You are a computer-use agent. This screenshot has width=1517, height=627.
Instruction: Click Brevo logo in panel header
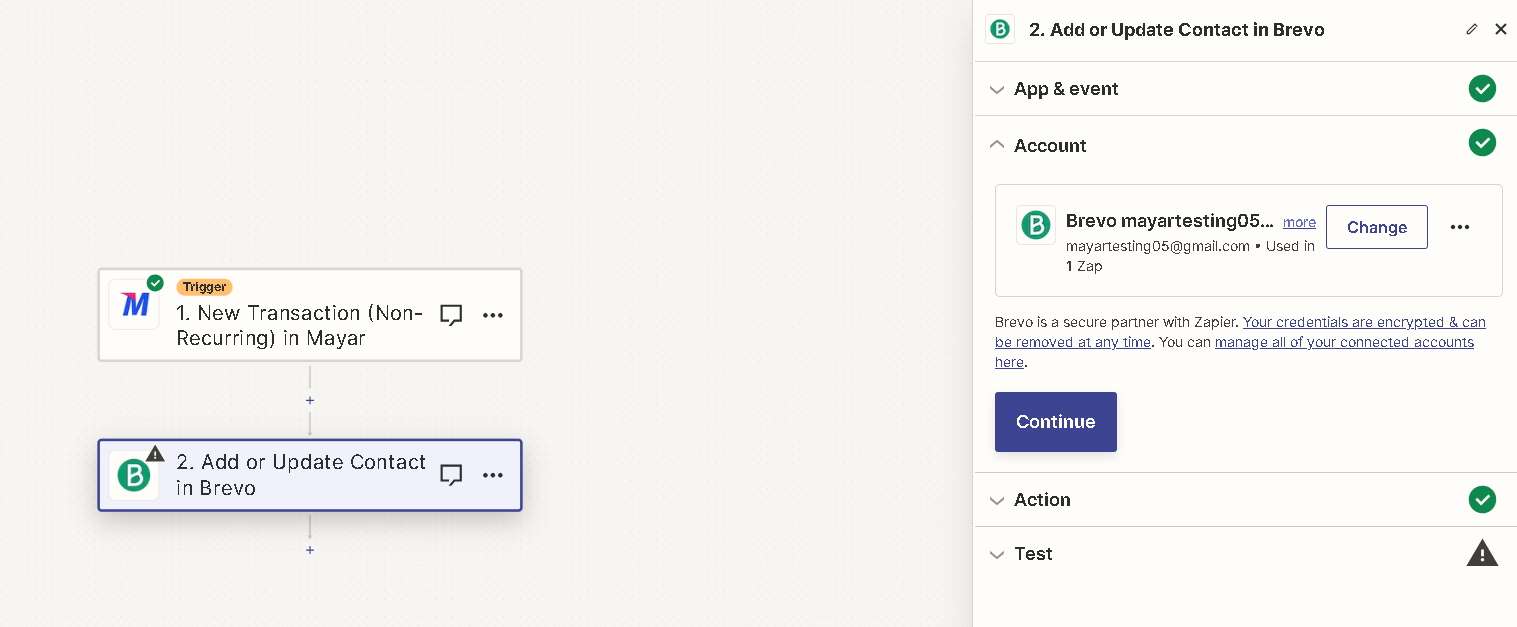click(x=1000, y=29)
